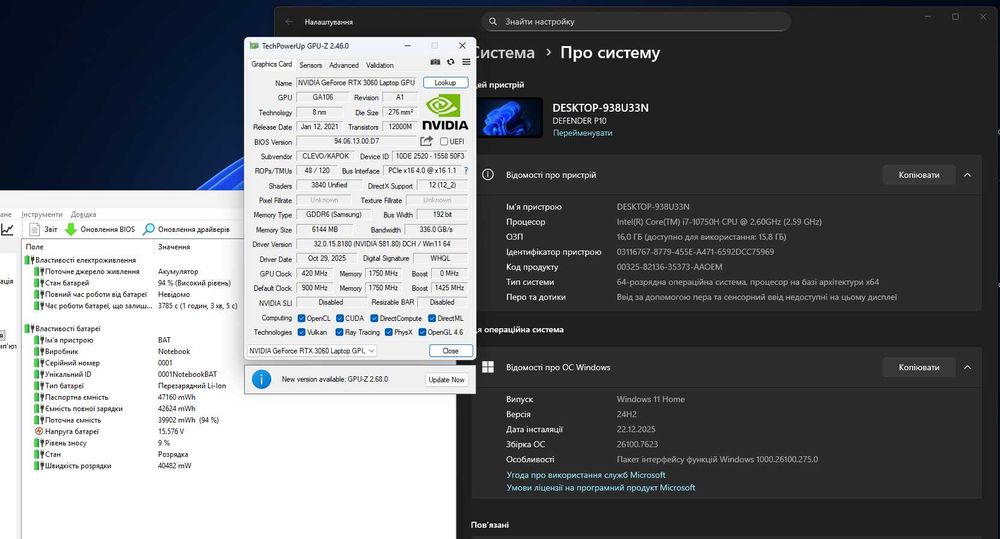This screenshot has height=539, width=1000.
Task: Click the Перейменувати link
Action: tap(582, 133)
